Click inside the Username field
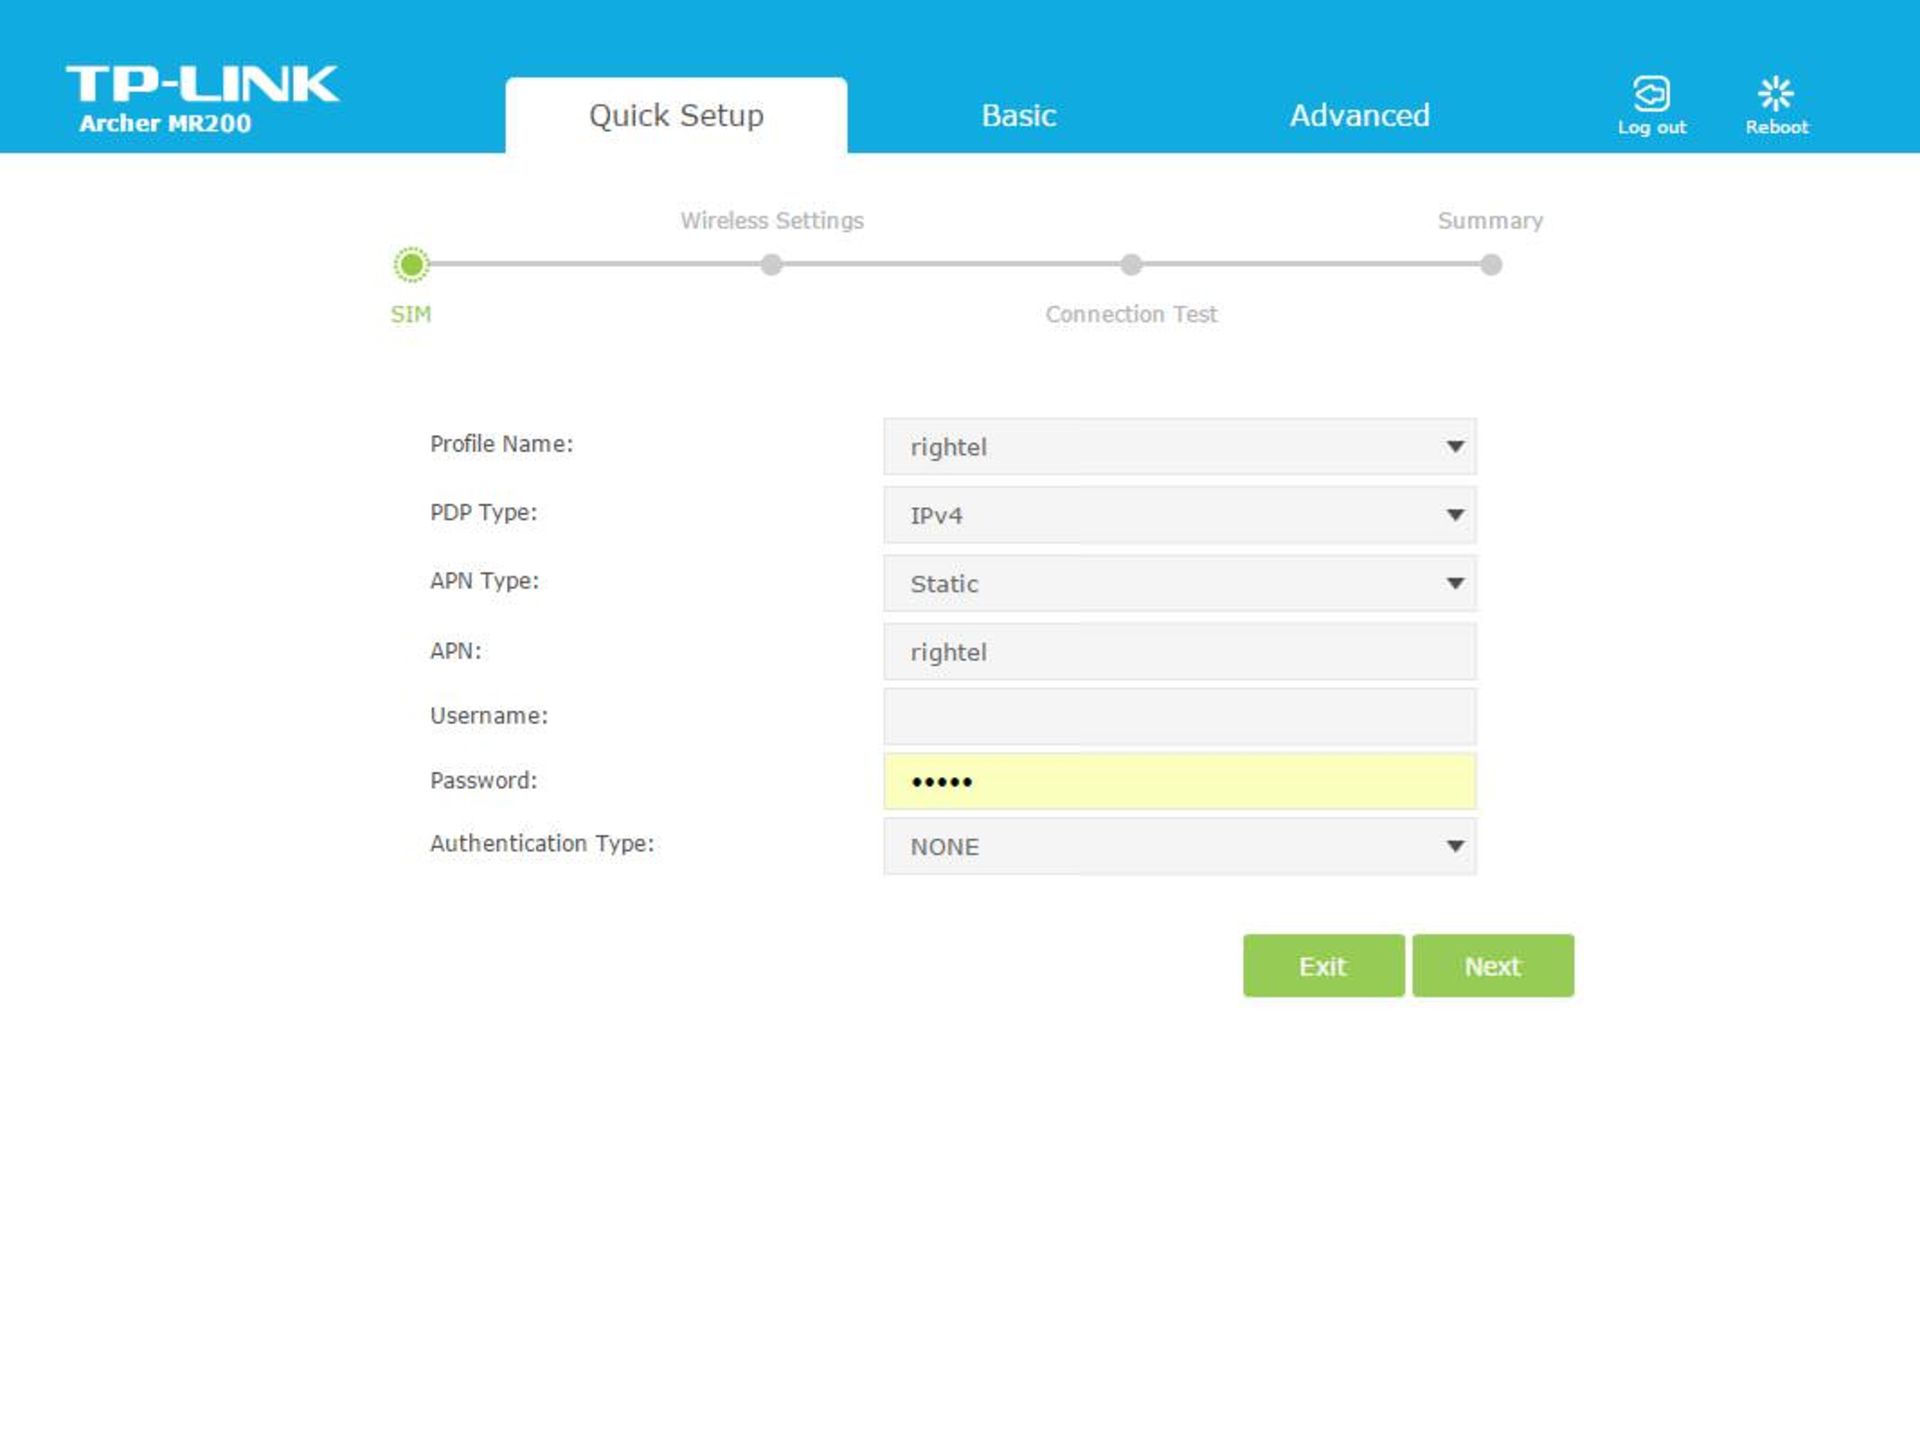 point(1179,716)
